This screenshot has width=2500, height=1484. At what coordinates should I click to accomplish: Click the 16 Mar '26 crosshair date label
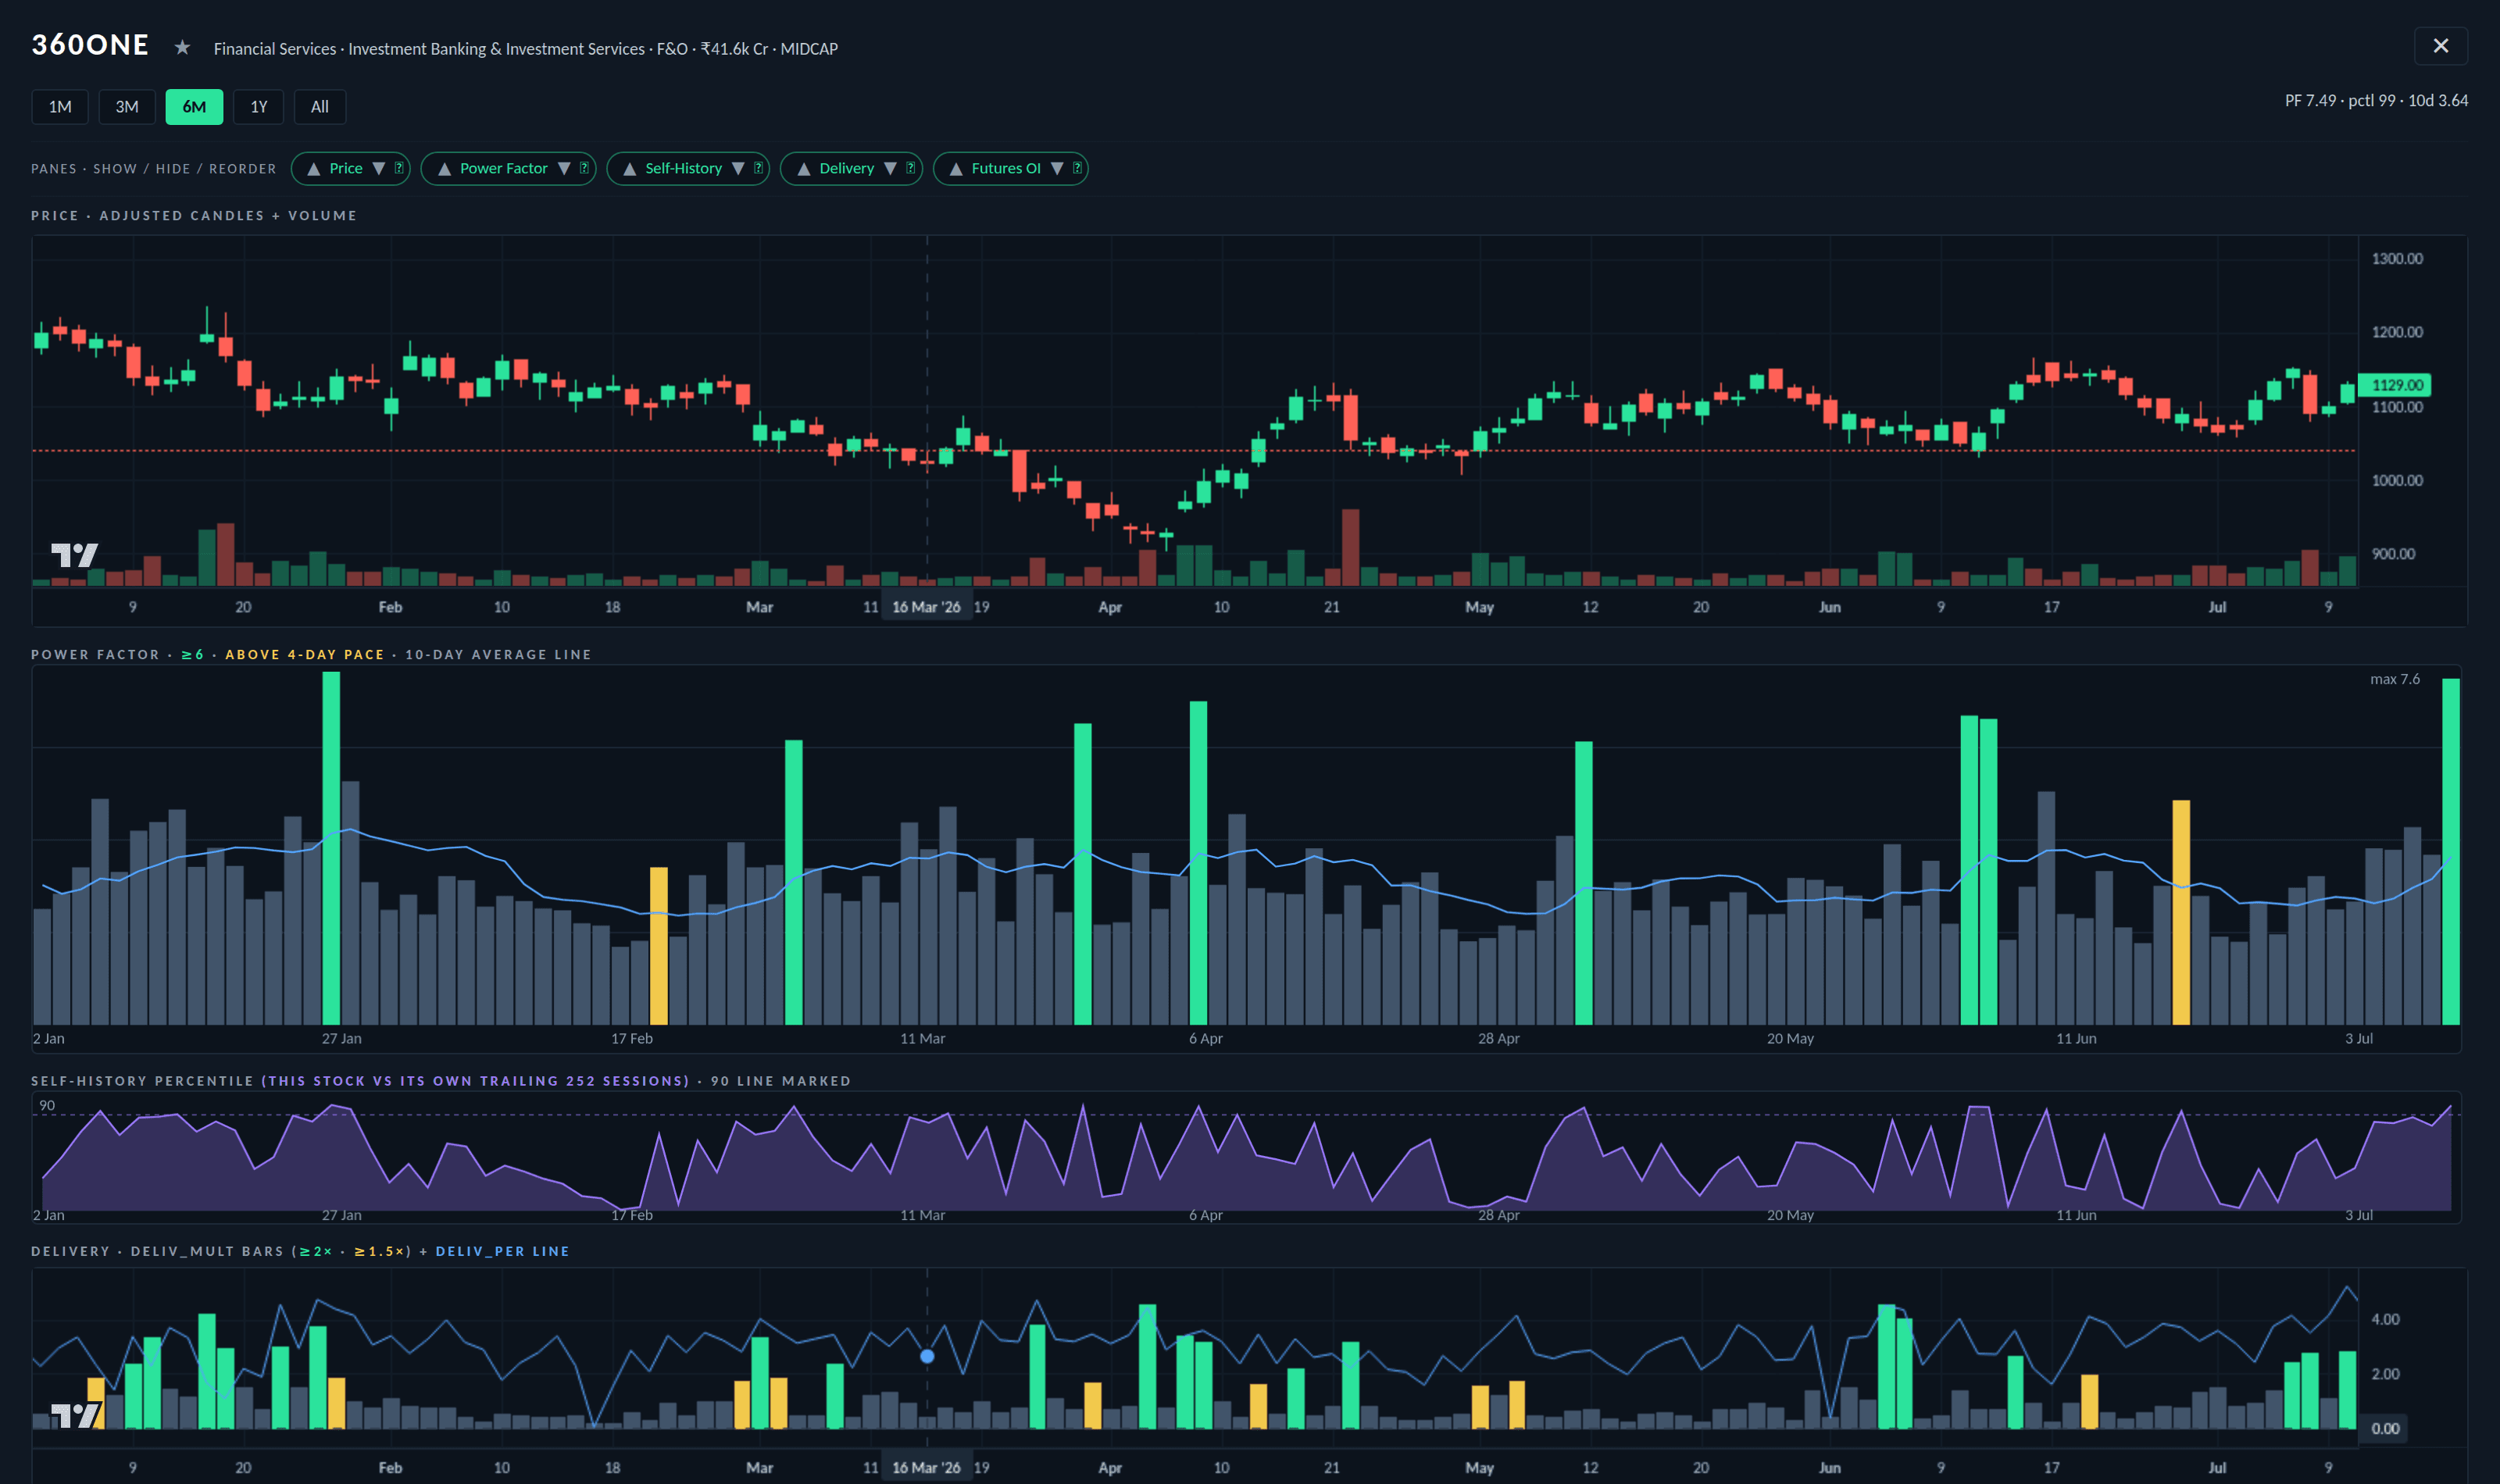(926, 607)
